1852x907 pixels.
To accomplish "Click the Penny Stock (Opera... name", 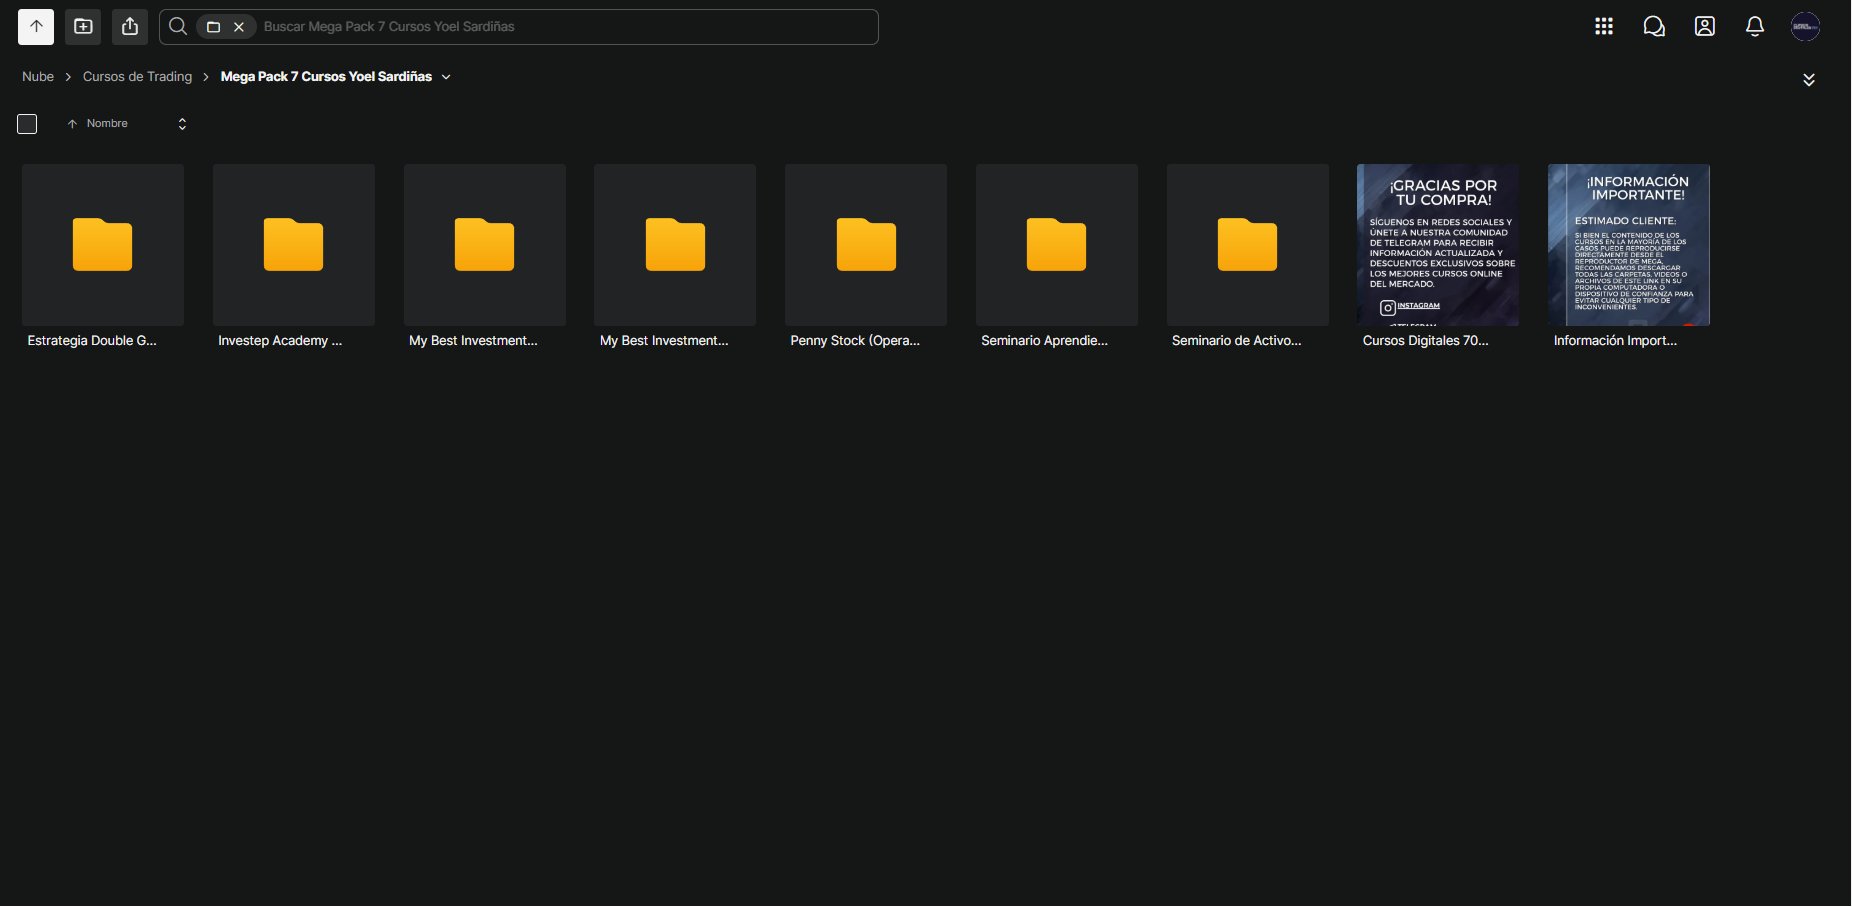I will 855,341.
